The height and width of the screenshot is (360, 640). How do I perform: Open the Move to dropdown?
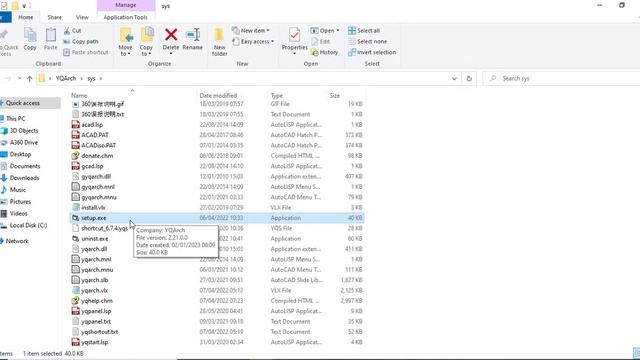coord(125,51)
